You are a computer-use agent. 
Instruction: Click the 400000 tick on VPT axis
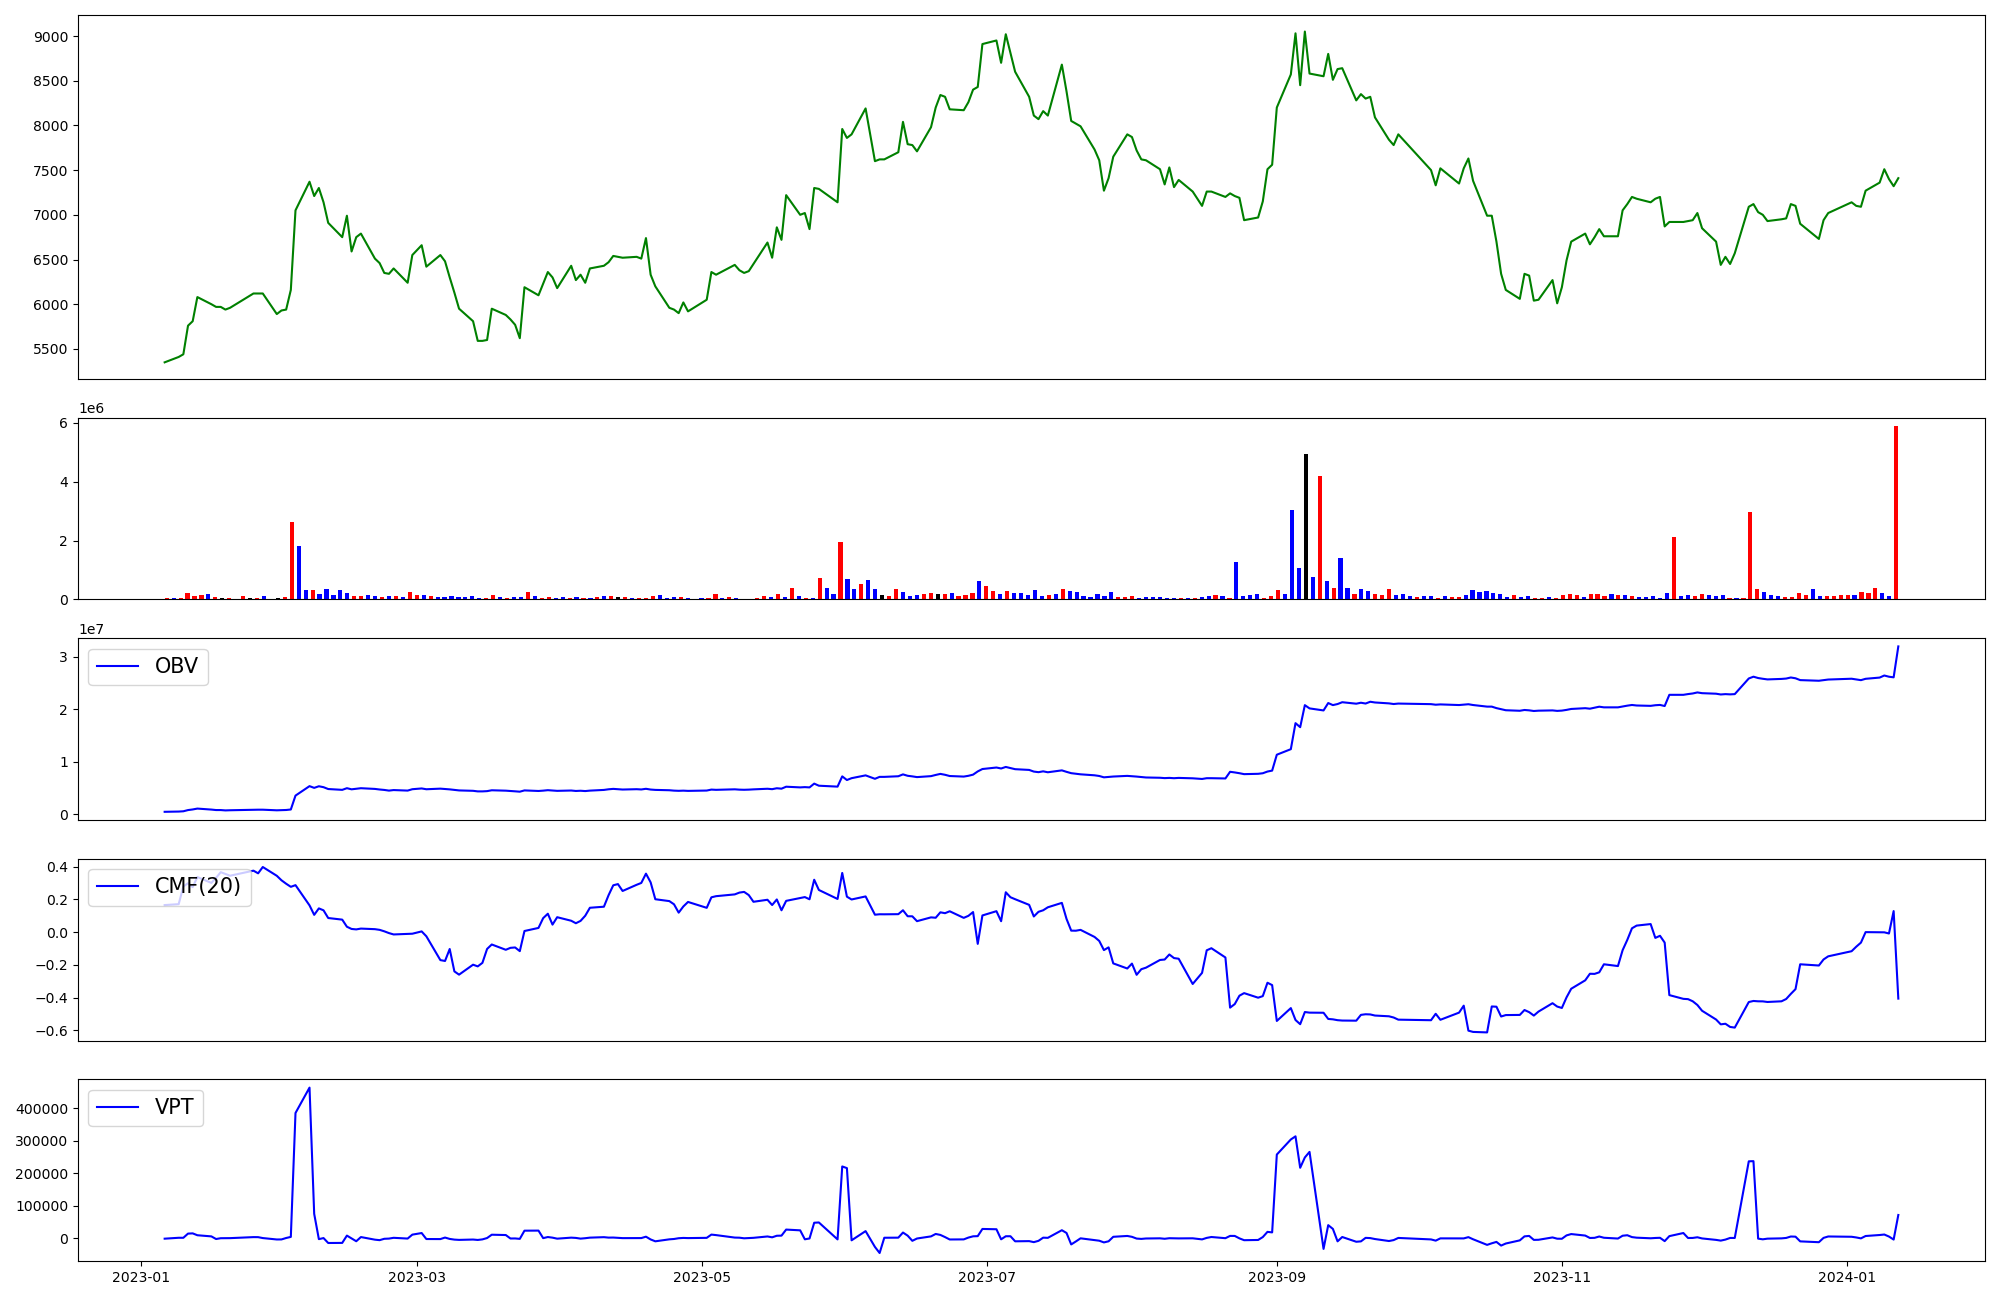click(41, 1109)
